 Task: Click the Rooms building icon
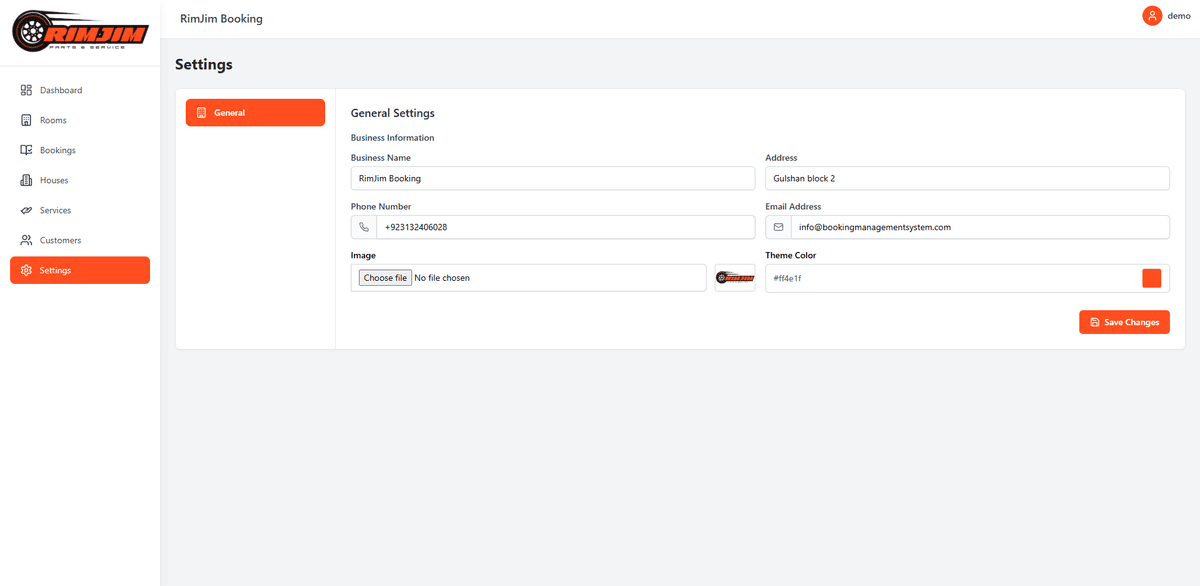[x=27, y=120]
